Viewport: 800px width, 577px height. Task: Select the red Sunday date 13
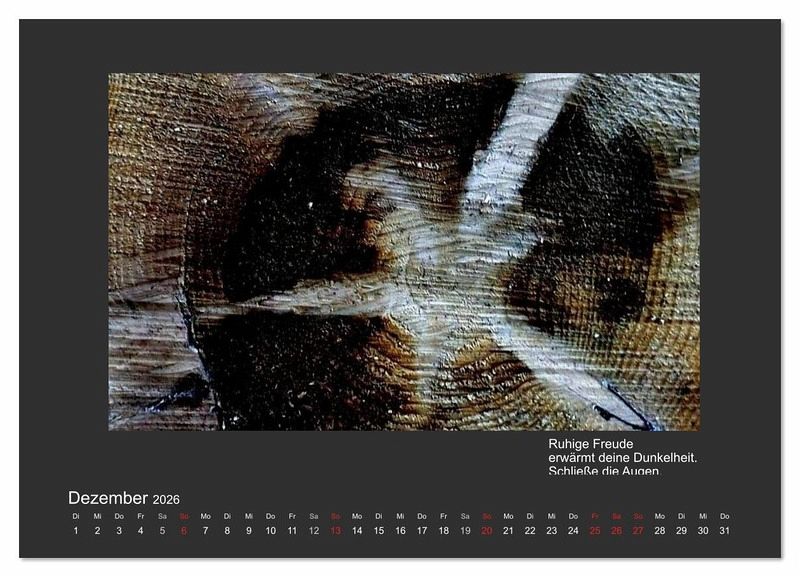tap(335, 531)
